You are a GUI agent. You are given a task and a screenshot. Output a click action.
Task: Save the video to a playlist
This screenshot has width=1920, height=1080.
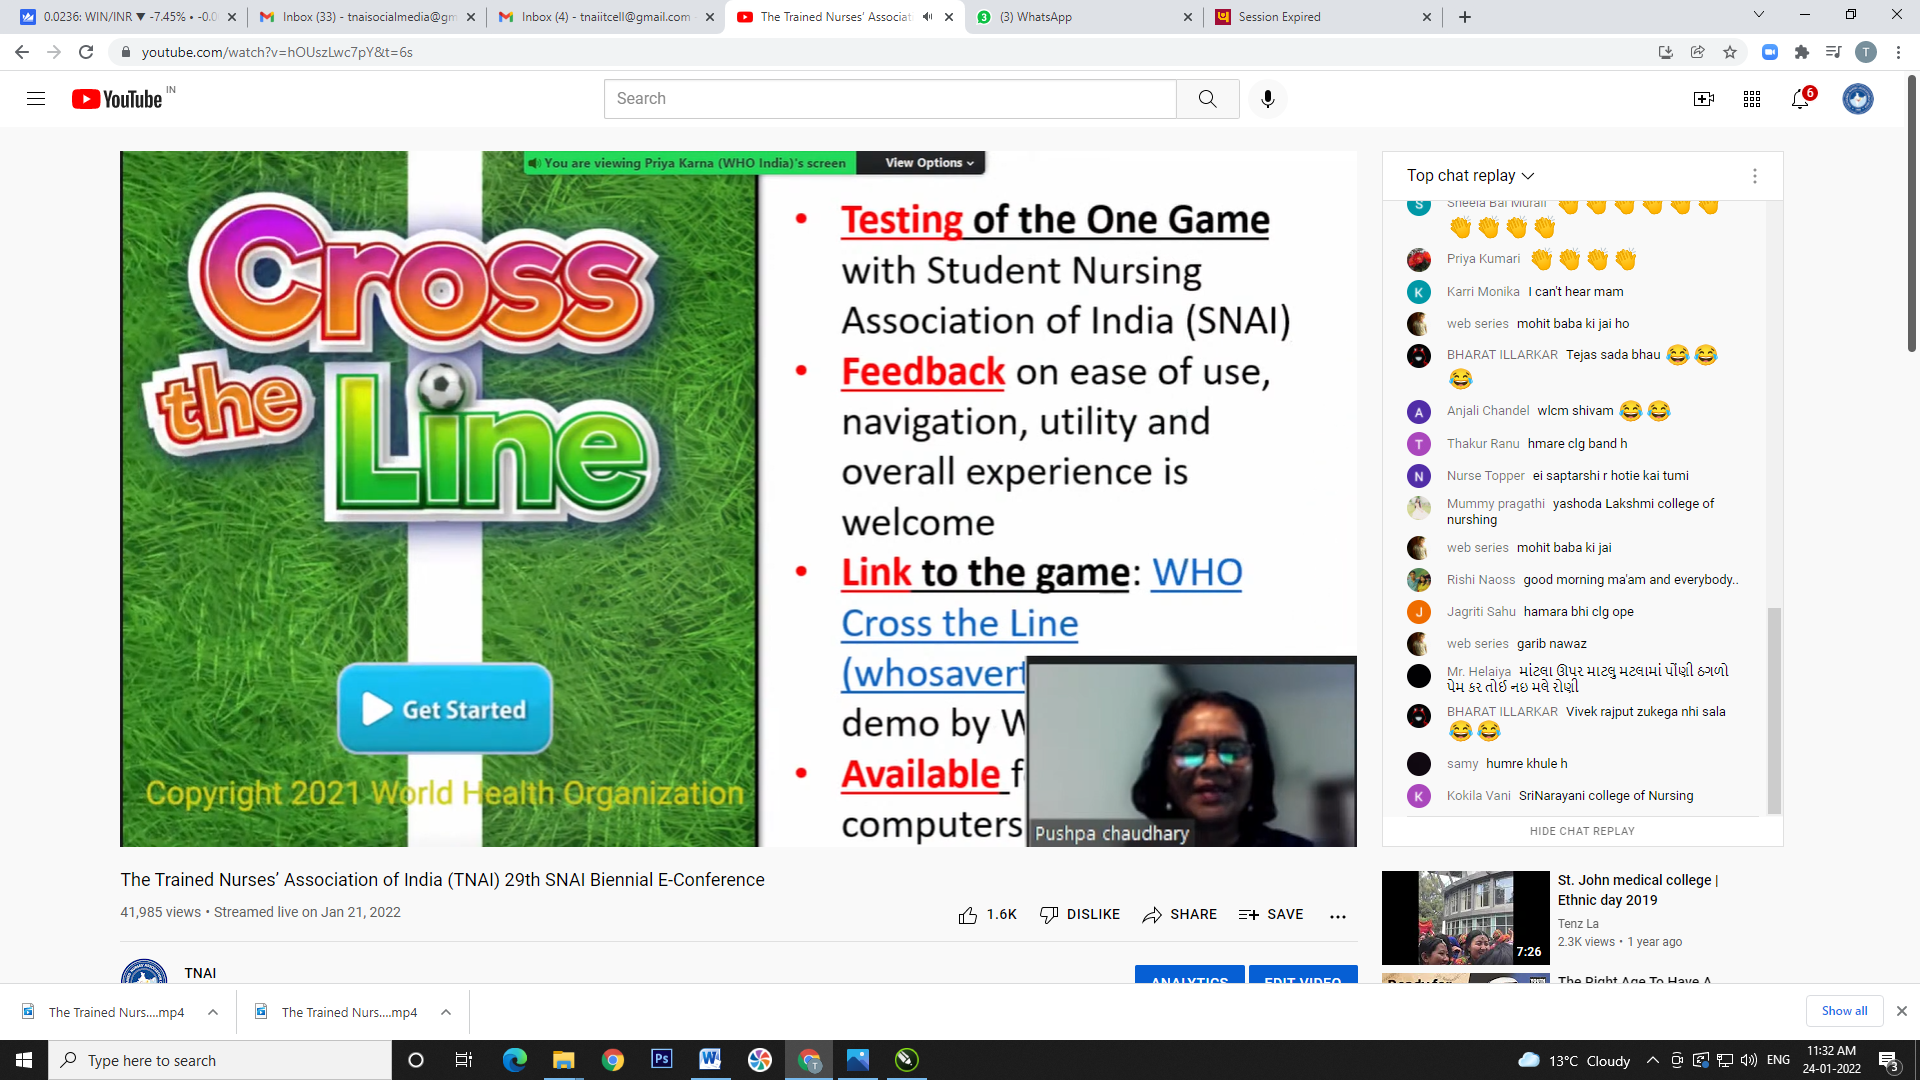tap(1270, 915)
